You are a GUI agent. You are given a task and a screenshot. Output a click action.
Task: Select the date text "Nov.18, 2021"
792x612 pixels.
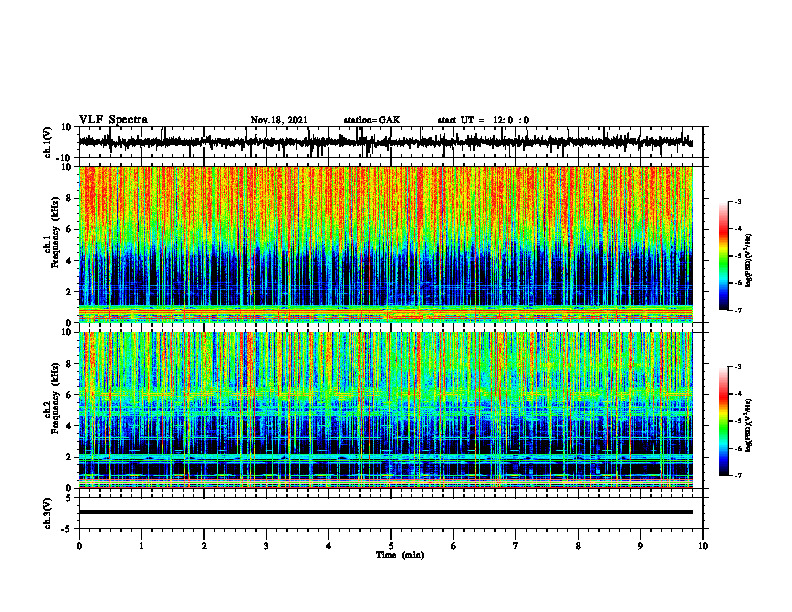point(279,120)
